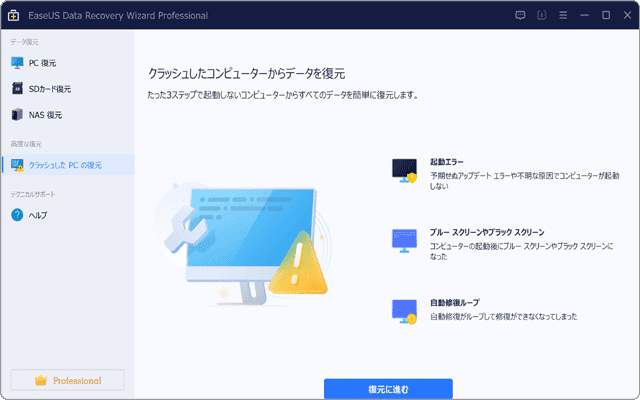The height and width of the screenshot is (400, 640).
Task: Click the 自動修復がループして description text
Action: (504, 316)
